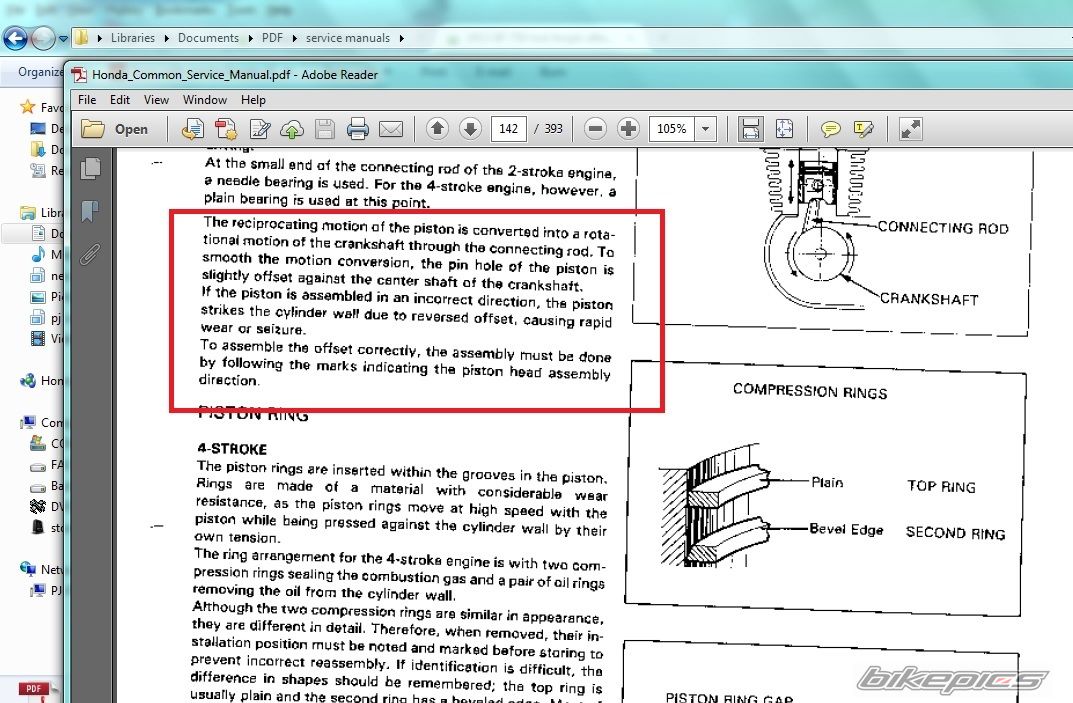Go to previous page up arrow
1073x703 pixels.
coord(437,128)
